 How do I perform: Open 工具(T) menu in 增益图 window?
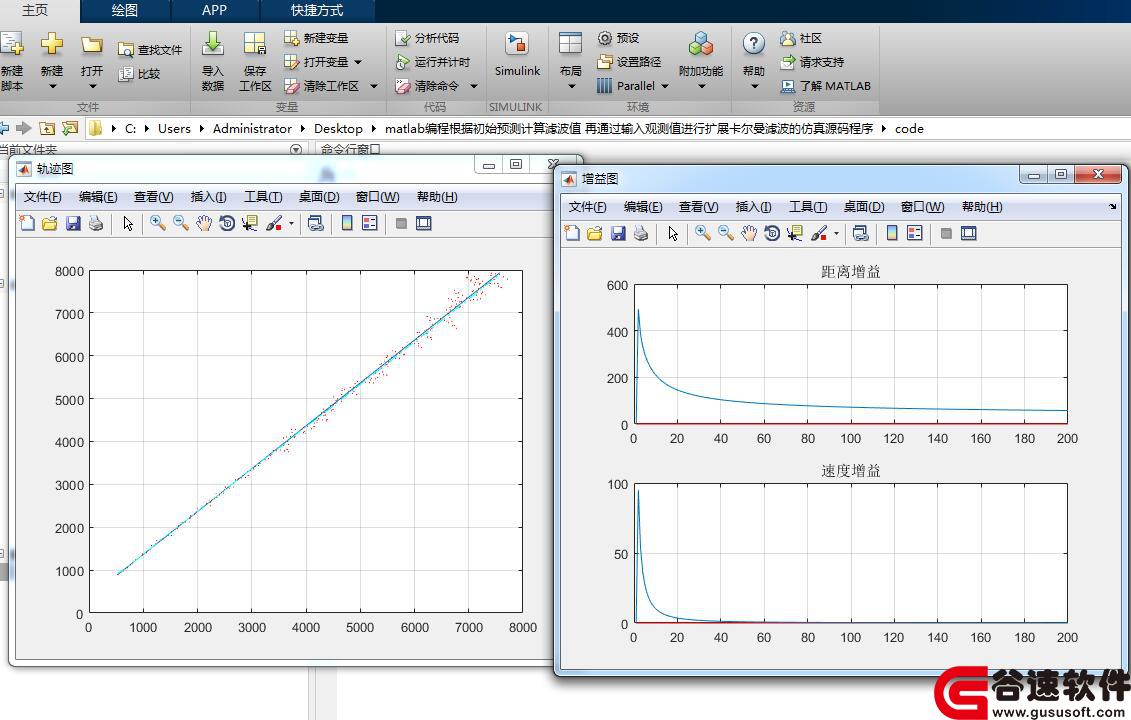[808, 207]
